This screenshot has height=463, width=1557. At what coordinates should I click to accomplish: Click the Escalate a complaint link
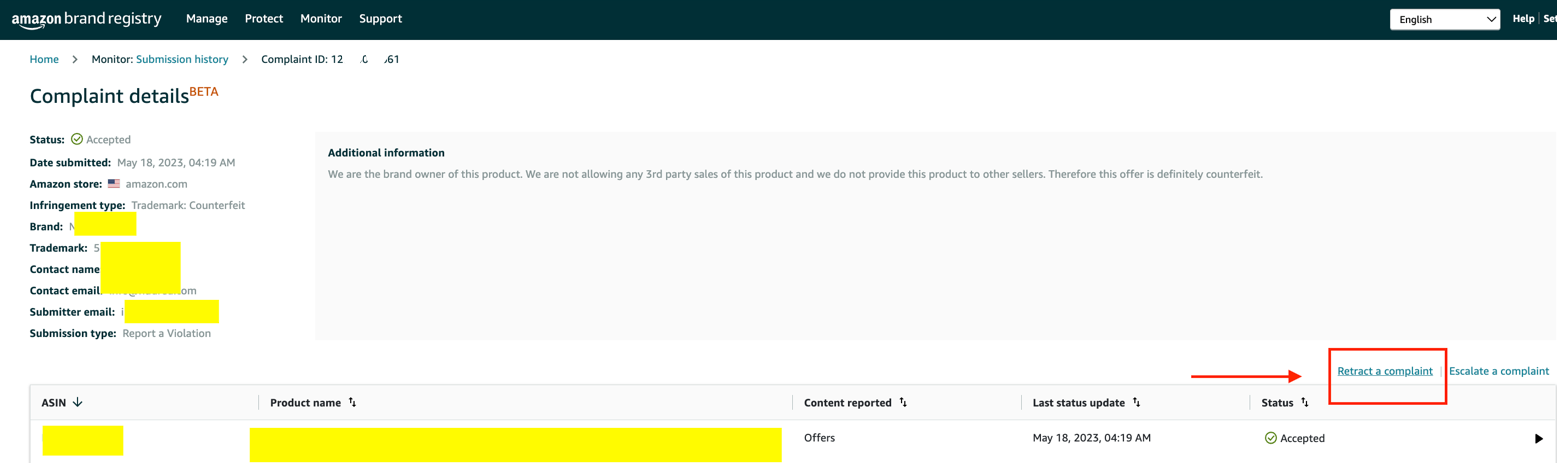point(1498,371)
